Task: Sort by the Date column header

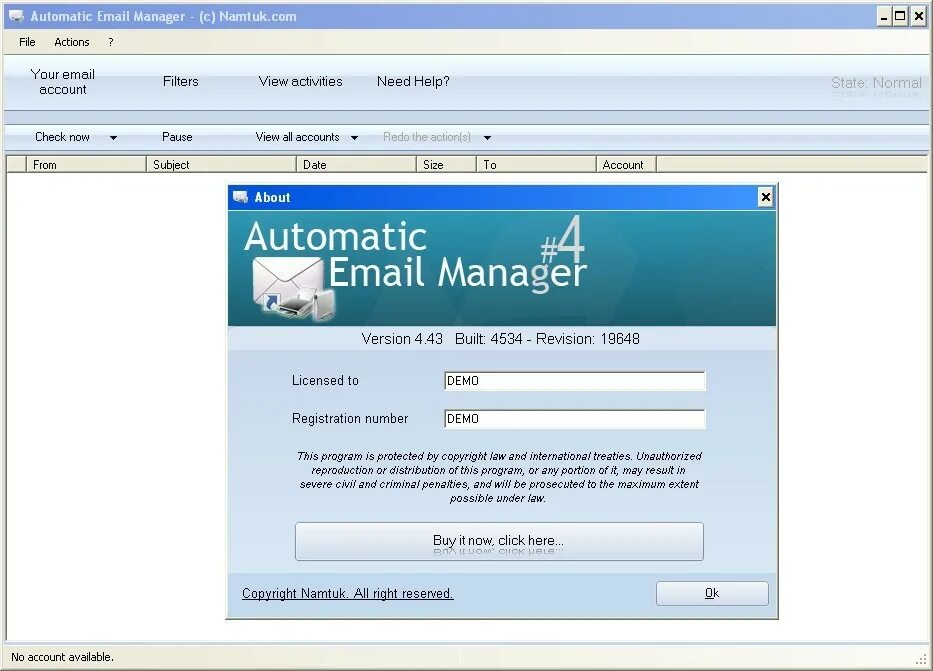Action: pos(356,165)
